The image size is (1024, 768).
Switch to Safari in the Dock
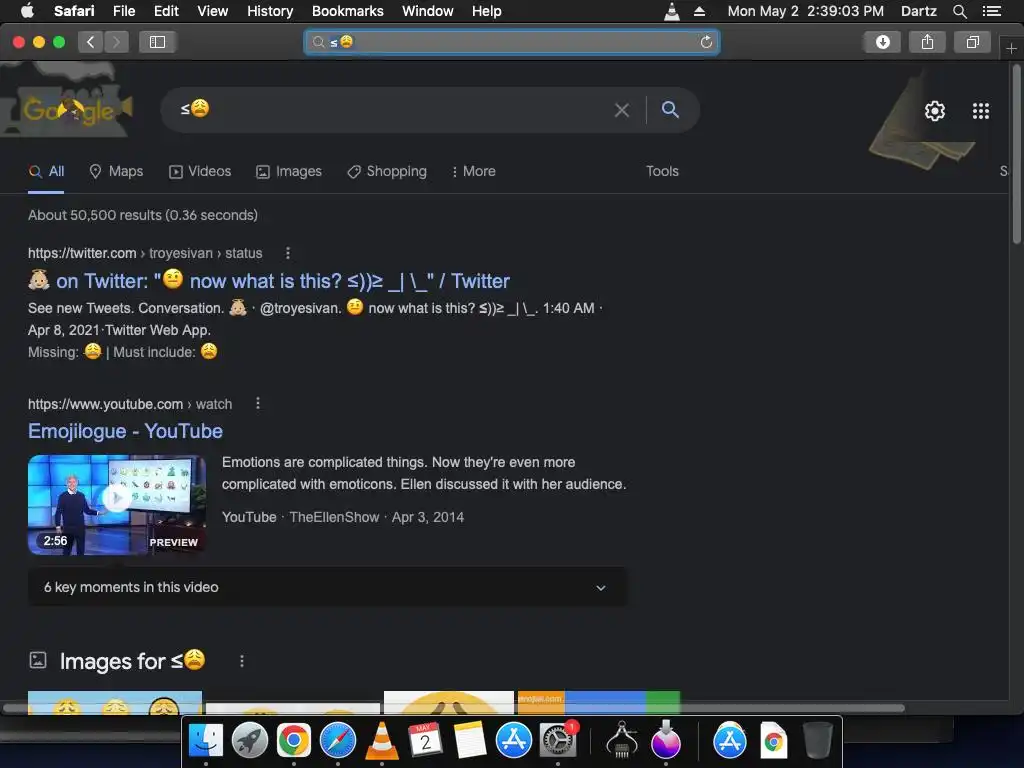[338, 741]
